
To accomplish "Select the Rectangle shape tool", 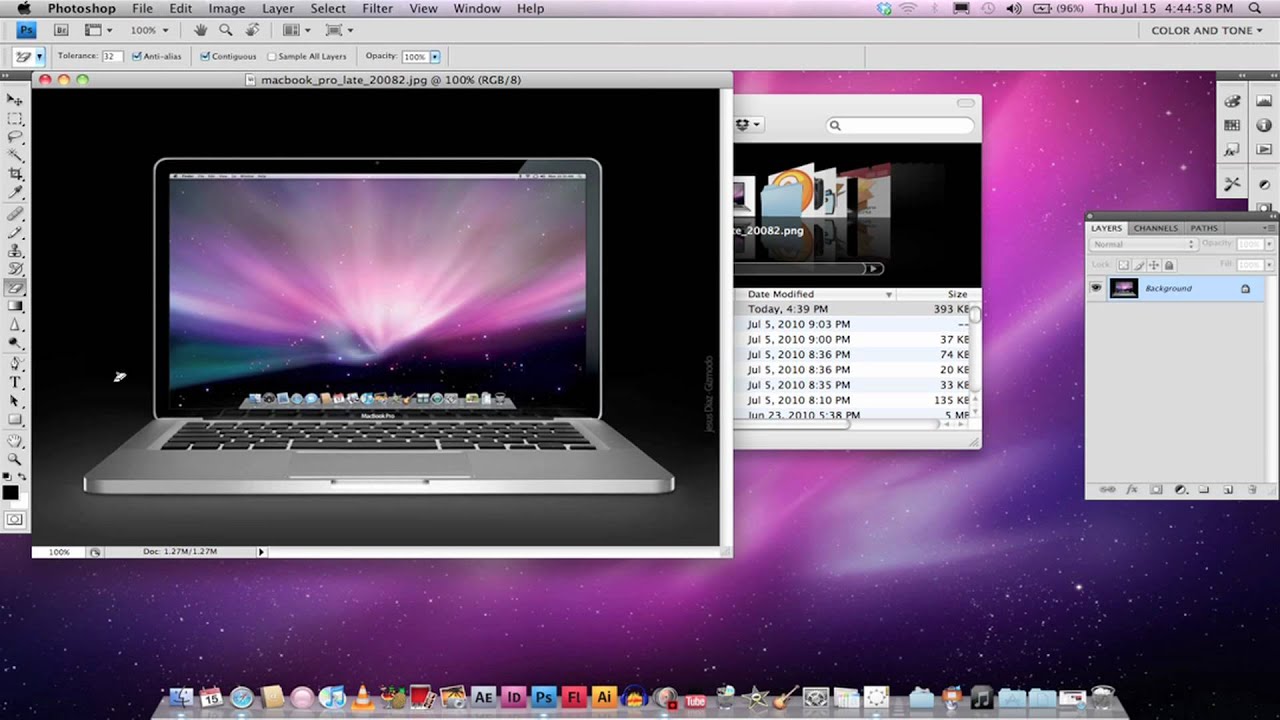I will (x=15, y=420).
